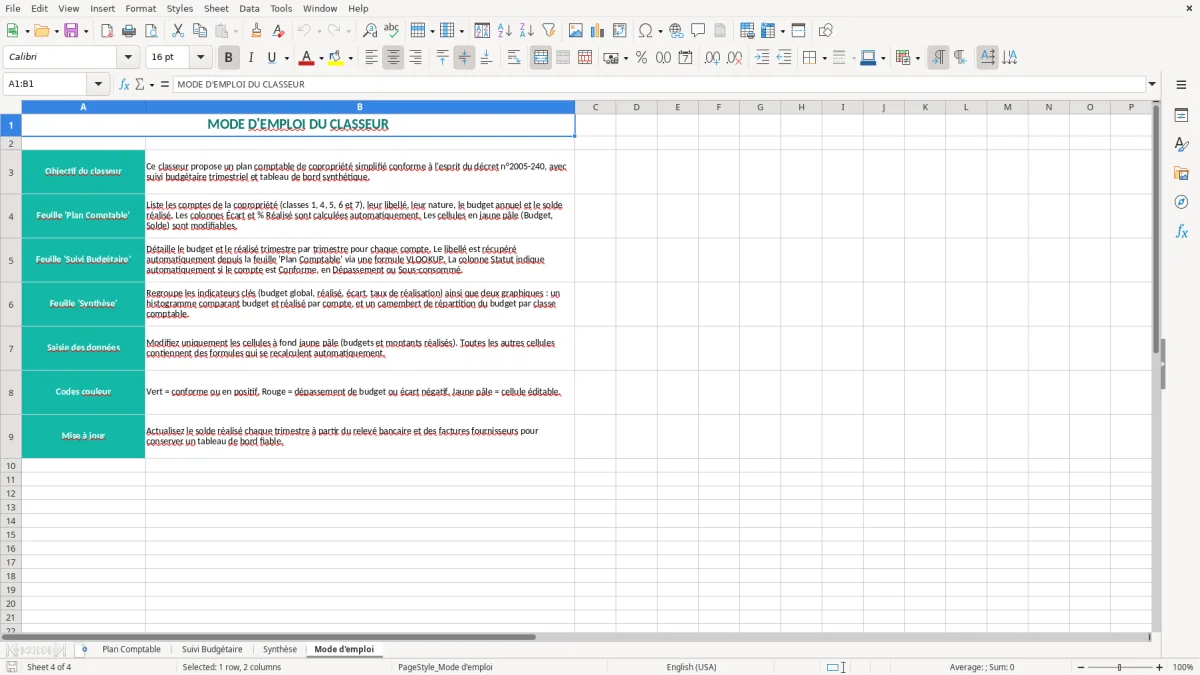The image size is (1200, 675).
Task: Click Add Decimal Place icon
Action: pyautogui.click(x=712, y=58)
